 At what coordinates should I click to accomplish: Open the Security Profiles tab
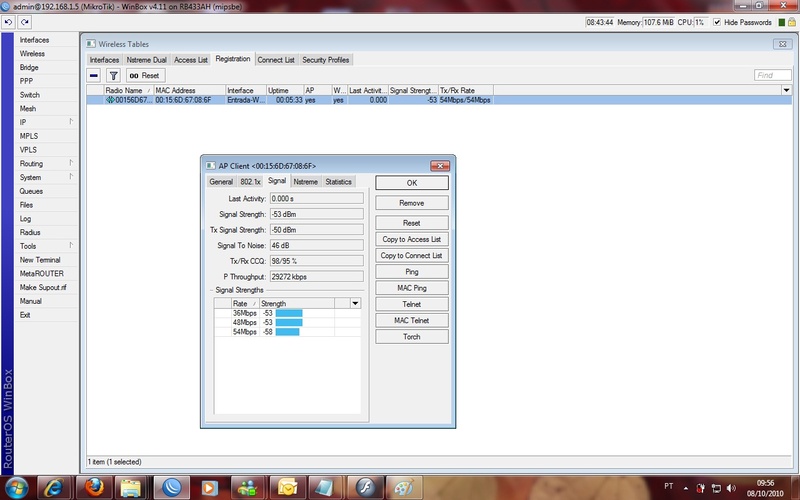coord(326,60)
